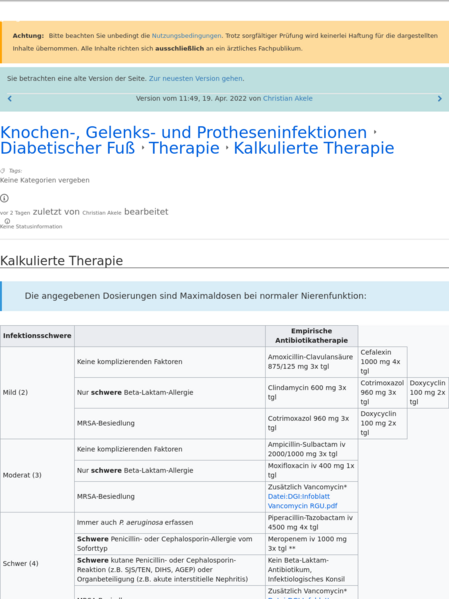Image resolution: width=449 pixels, height=599 pixels.
Task: Open Datei:DGI:Infoblatt Vancomycin RGU.pdf link in Moderat row
Action: click(302, 501)
